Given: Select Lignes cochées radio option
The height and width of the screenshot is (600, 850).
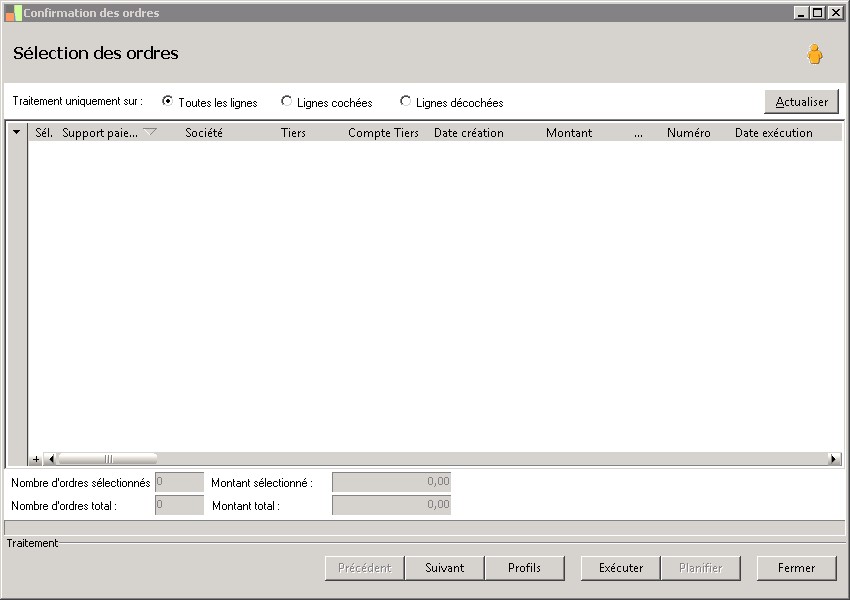Looking at the screenshot, I should coord(286,101).
